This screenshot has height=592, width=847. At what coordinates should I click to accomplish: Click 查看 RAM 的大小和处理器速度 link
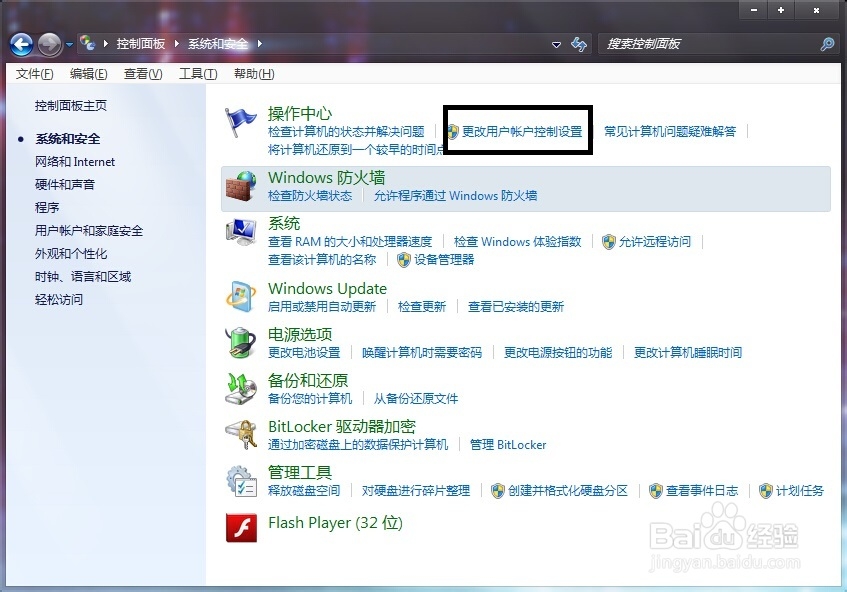[x=350, y=241]
